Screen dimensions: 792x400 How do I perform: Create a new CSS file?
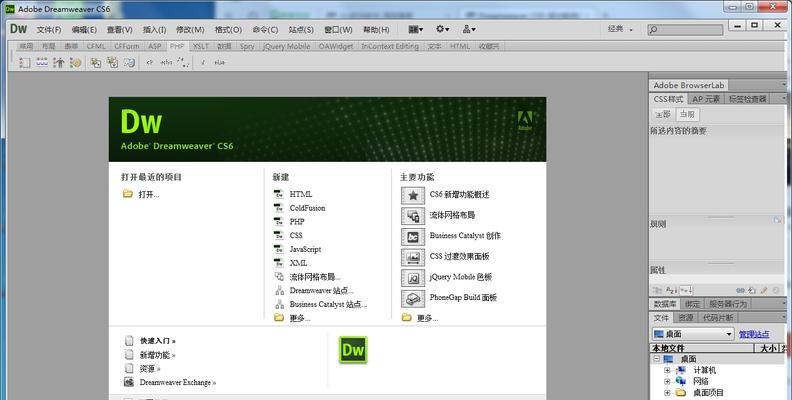click(296, 235)
